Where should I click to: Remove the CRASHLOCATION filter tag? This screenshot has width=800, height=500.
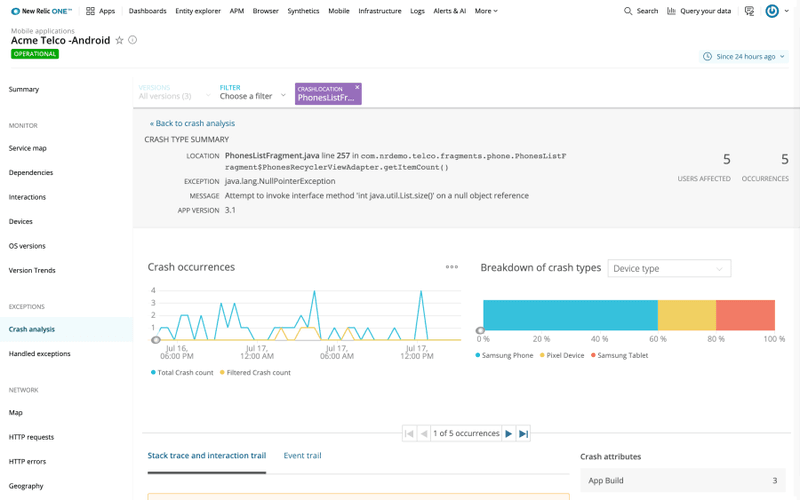click(357, 88)
